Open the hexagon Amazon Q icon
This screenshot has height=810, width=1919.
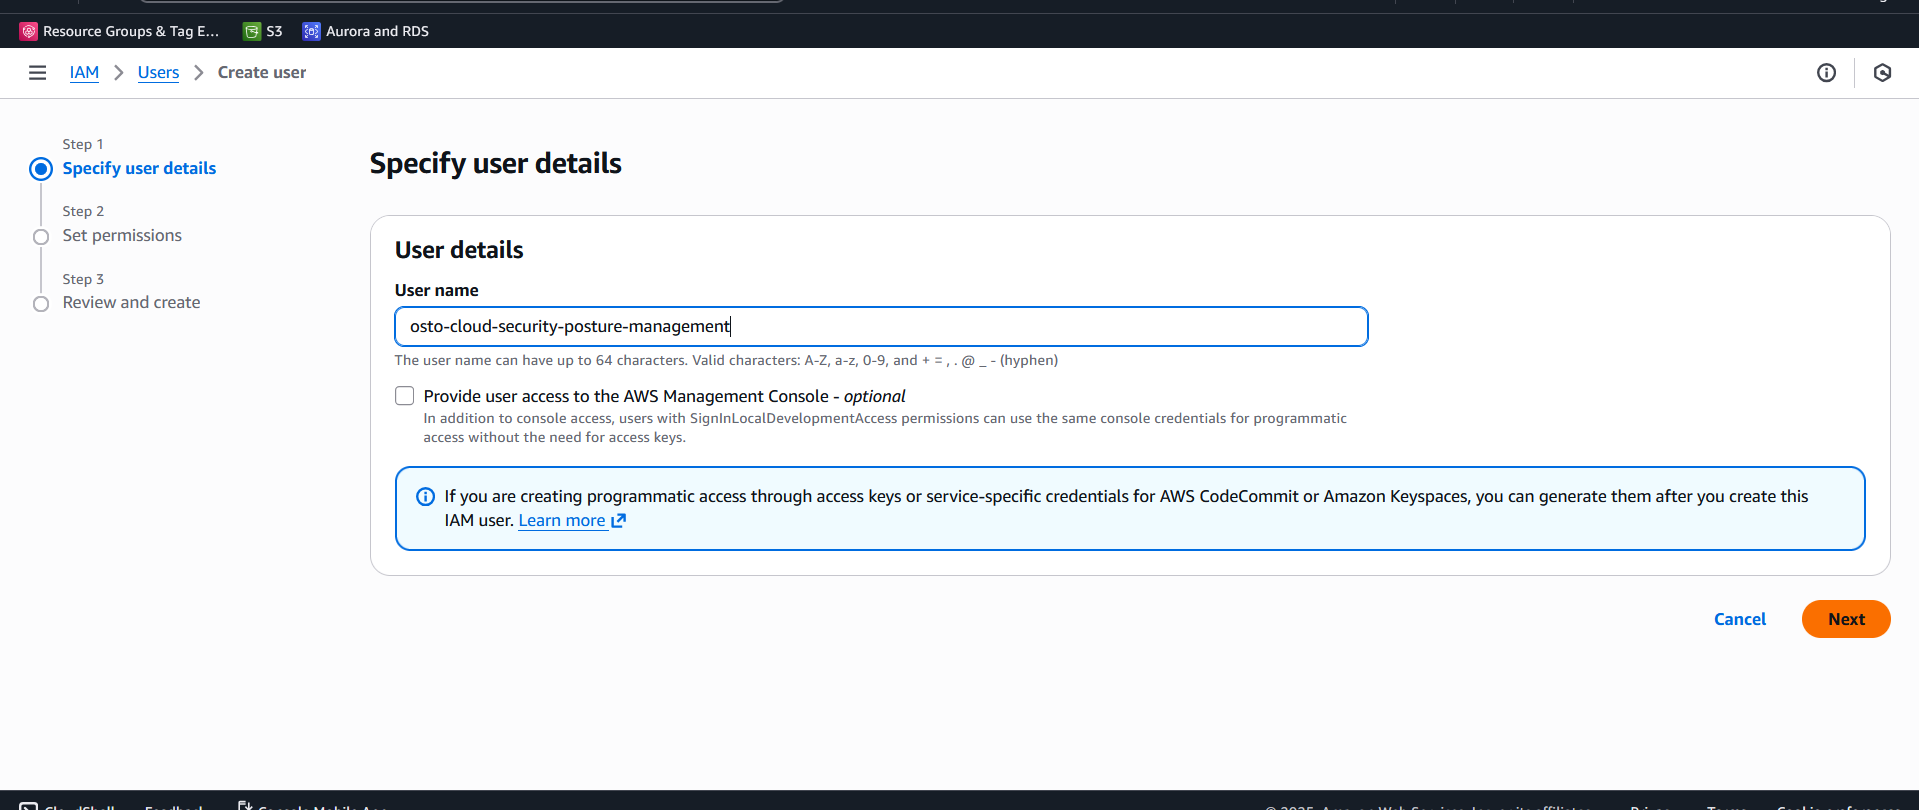coord(1882,73)
